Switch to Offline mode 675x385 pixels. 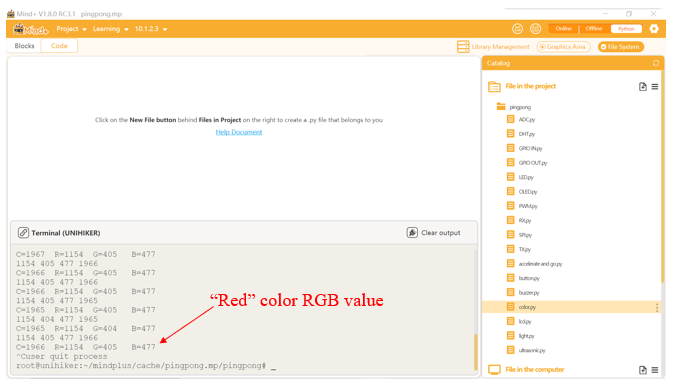594,29
